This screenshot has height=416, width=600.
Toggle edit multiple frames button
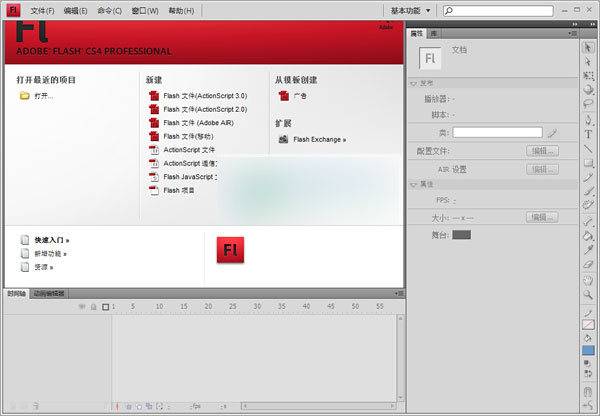tap(149, 406)
